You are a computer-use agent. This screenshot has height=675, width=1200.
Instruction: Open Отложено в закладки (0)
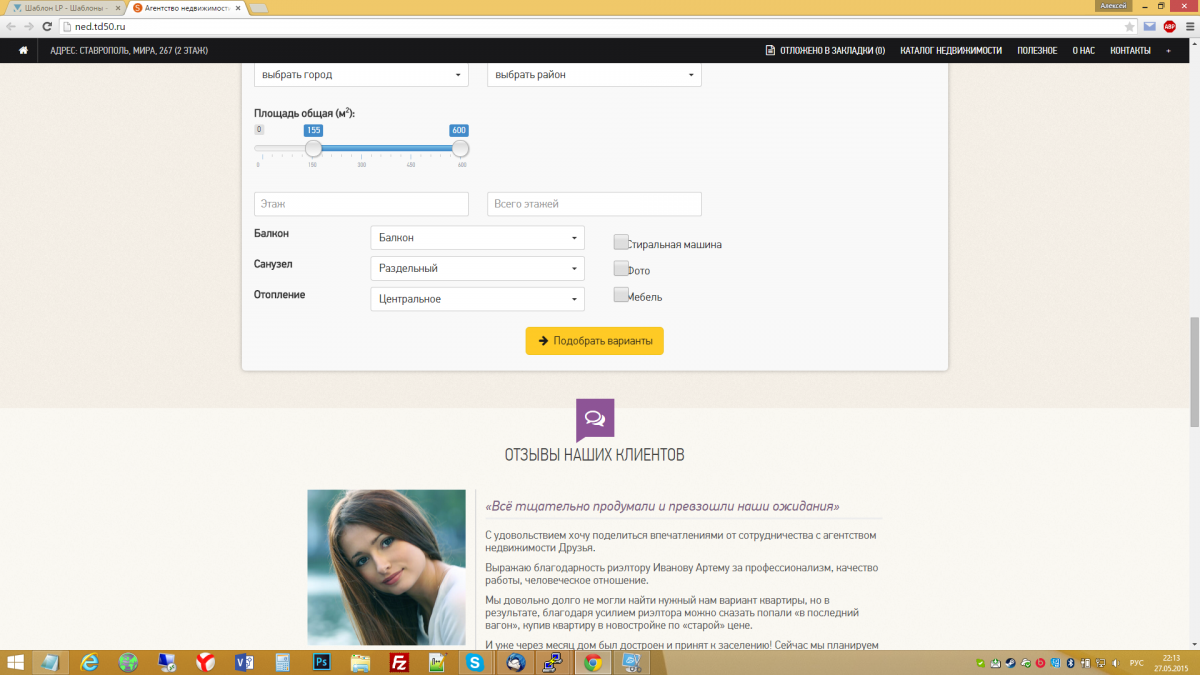(x=825, y=50)
